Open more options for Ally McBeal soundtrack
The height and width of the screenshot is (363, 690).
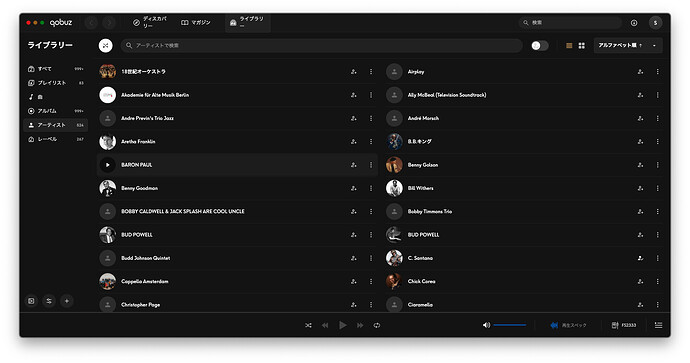click(658, 95)
